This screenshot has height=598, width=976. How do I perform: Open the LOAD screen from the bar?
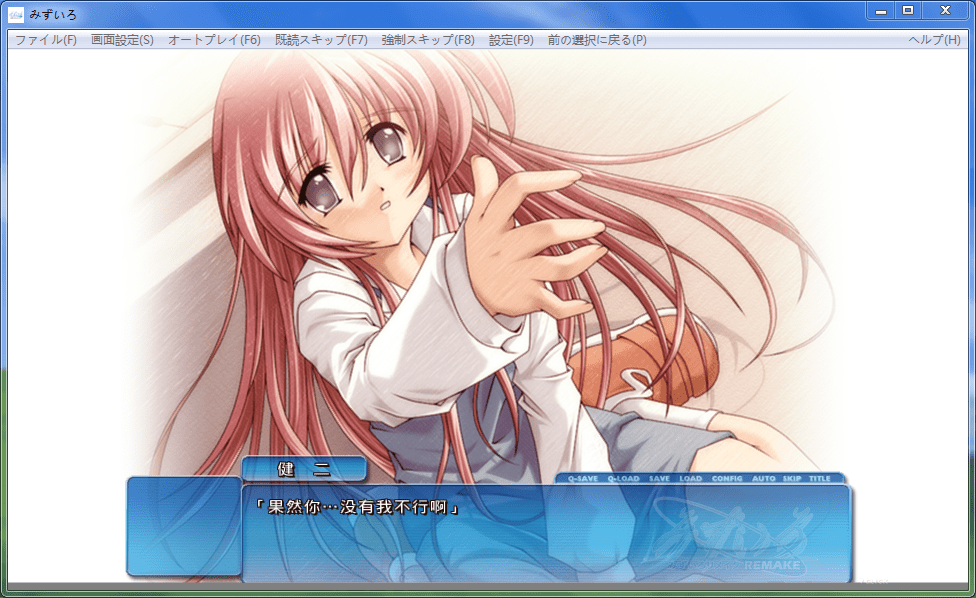690,479
